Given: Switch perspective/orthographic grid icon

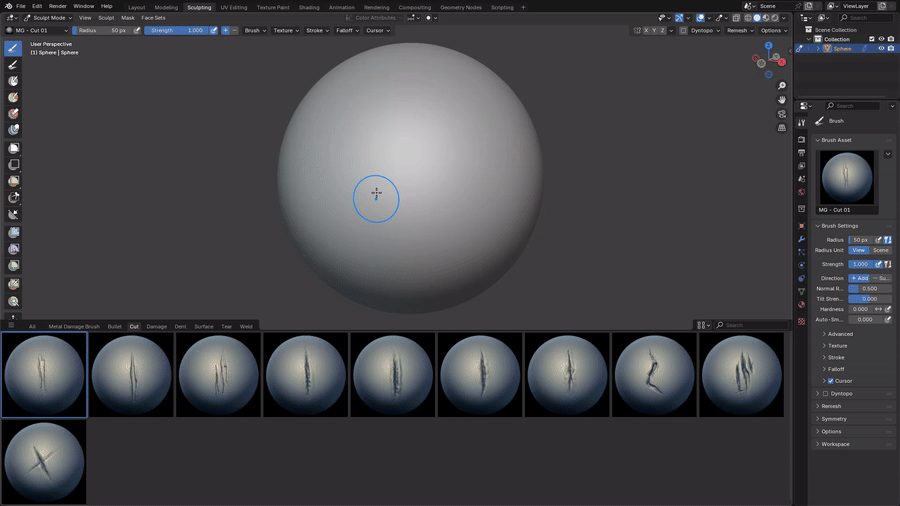Looking at the screenshot, I should click(781, 128).
